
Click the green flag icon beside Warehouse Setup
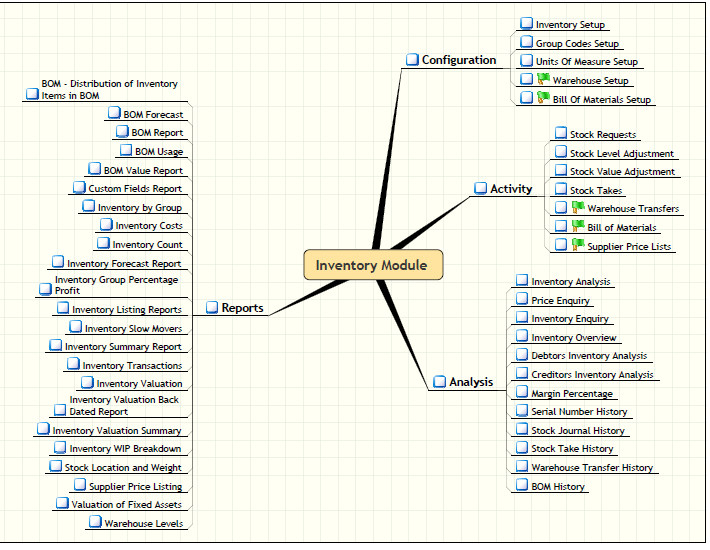tap(543, 80)
